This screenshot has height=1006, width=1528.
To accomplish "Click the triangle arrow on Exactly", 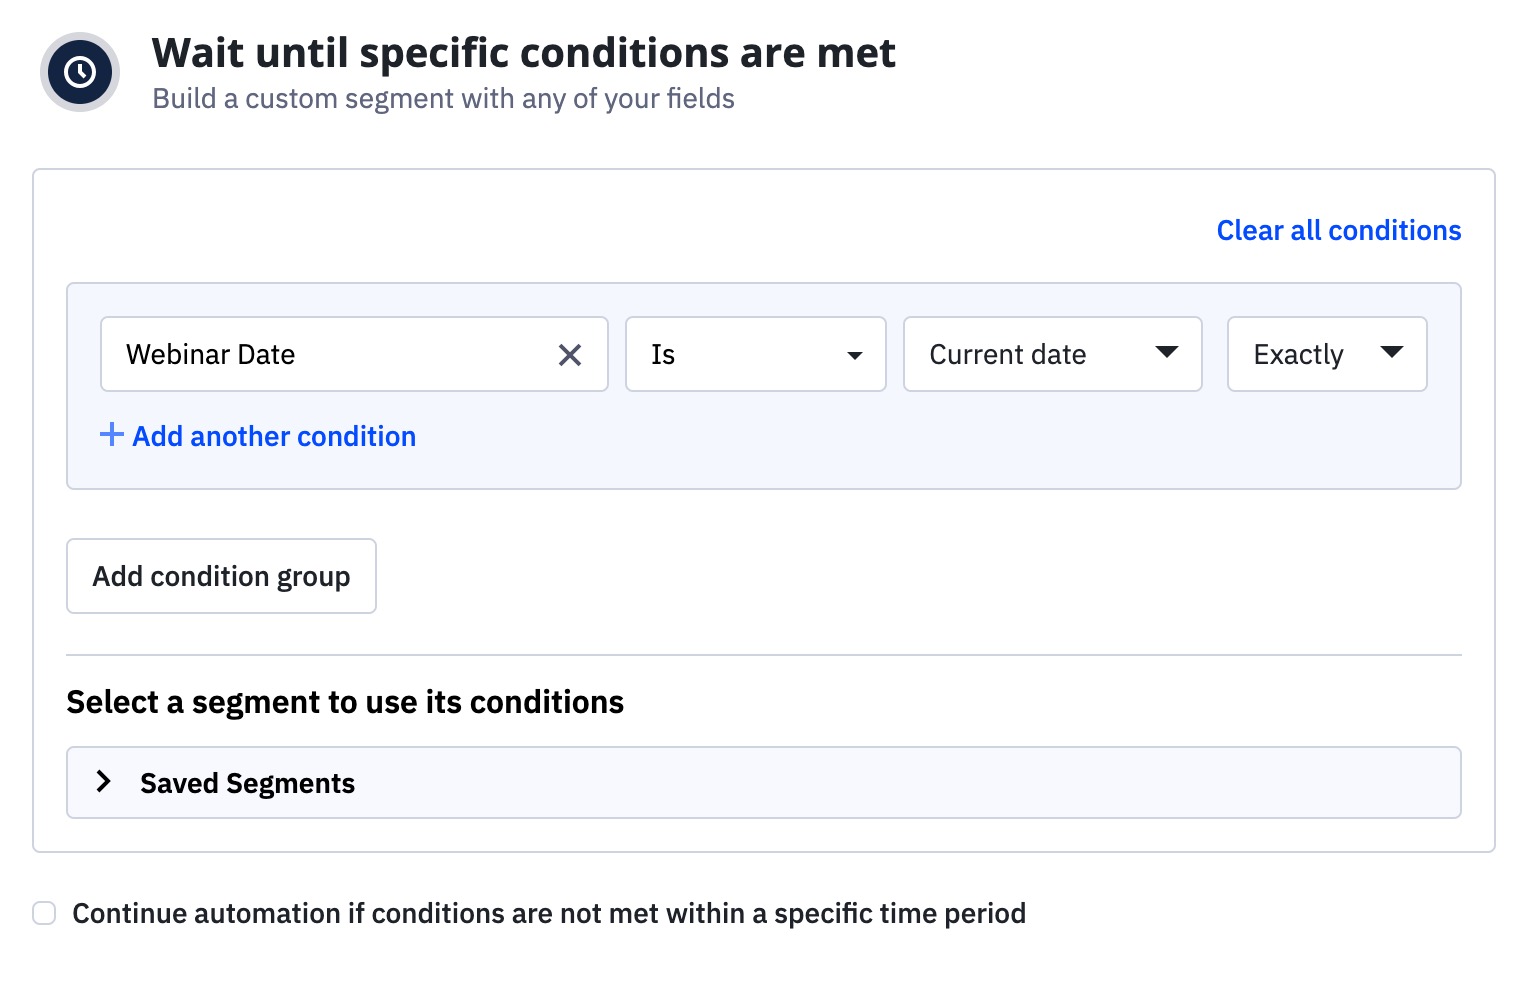I will 1391,352.
